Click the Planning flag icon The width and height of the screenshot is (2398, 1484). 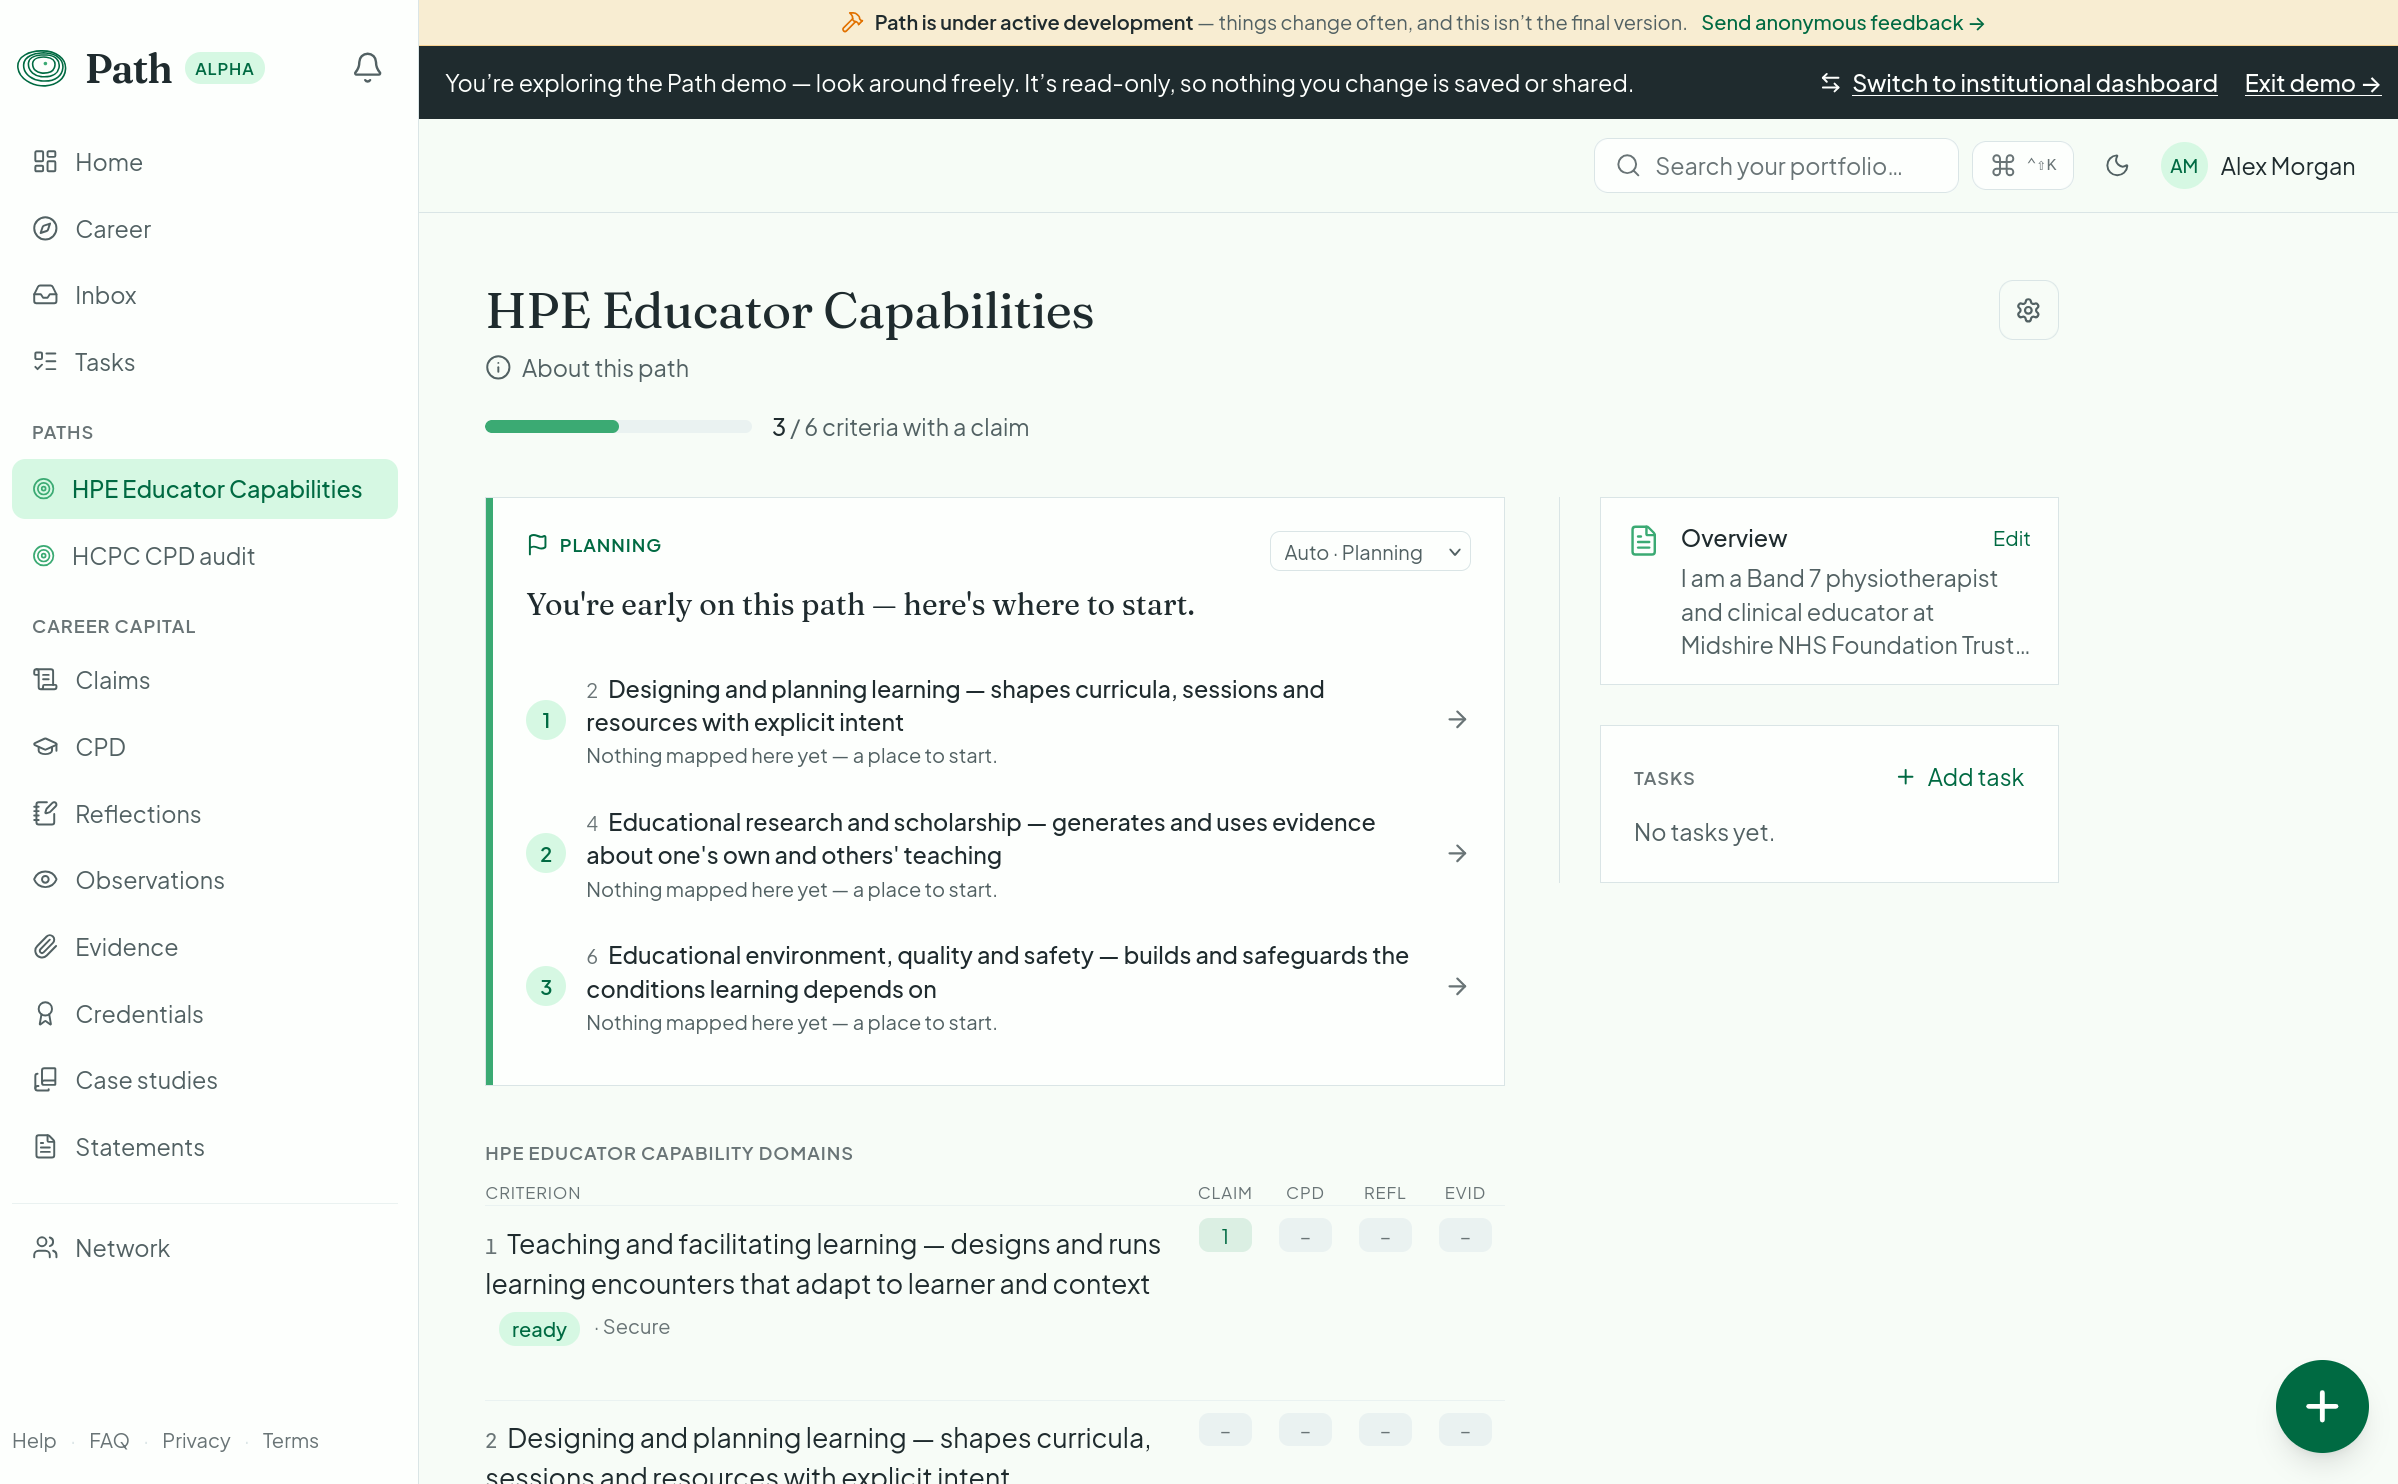[537, 545]
